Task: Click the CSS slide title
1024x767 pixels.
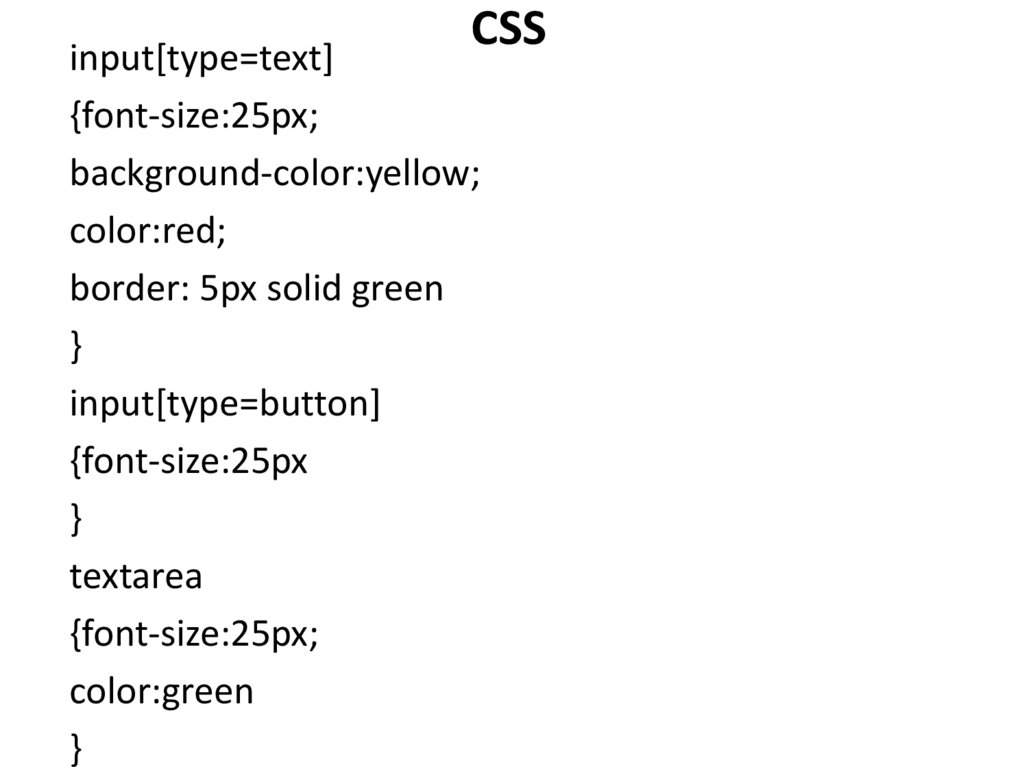Action: point(509,30)
